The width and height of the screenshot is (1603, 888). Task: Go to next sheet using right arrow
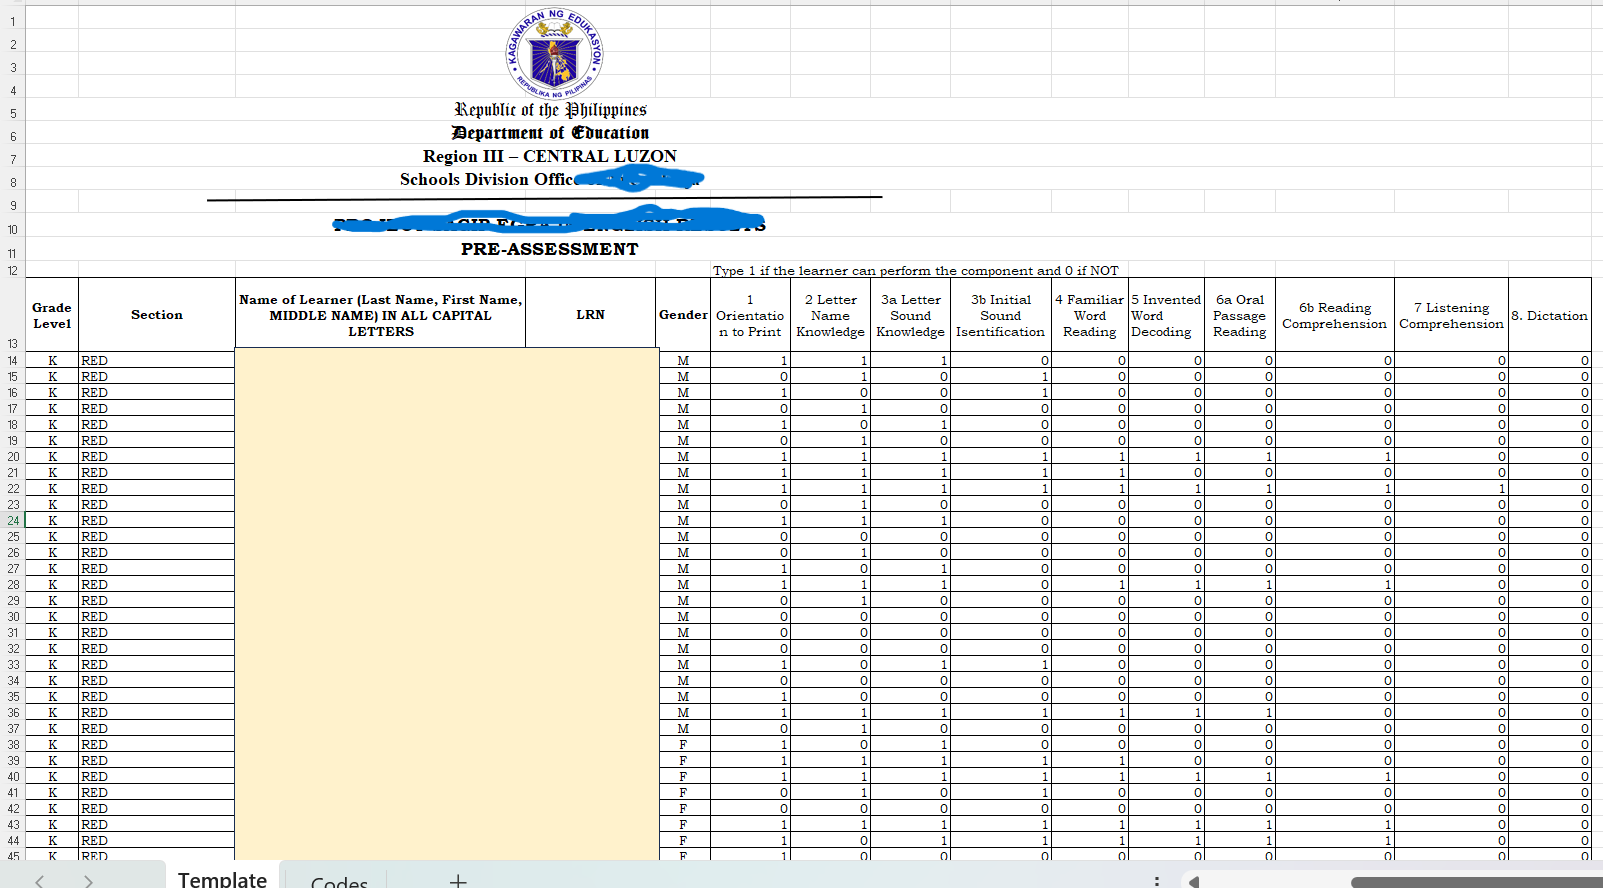[x=88, y=881]
